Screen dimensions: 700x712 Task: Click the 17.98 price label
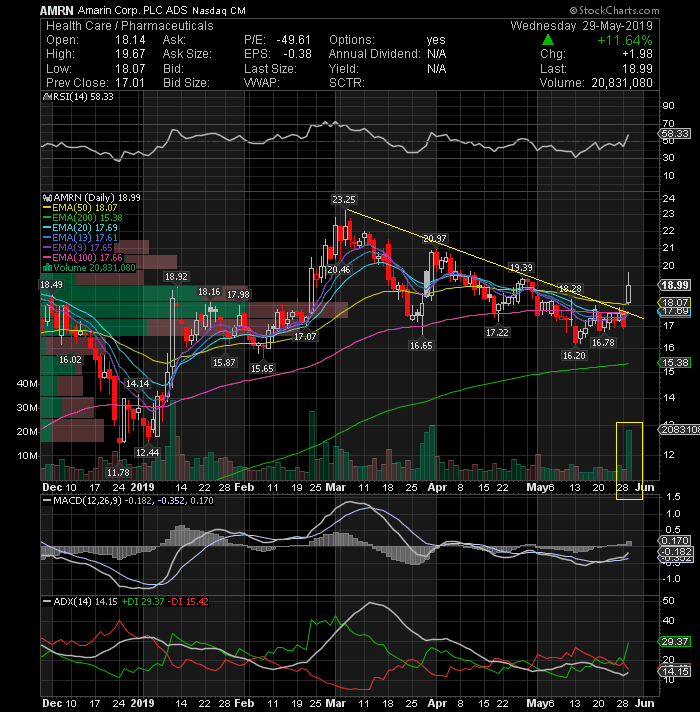point(238,295)
